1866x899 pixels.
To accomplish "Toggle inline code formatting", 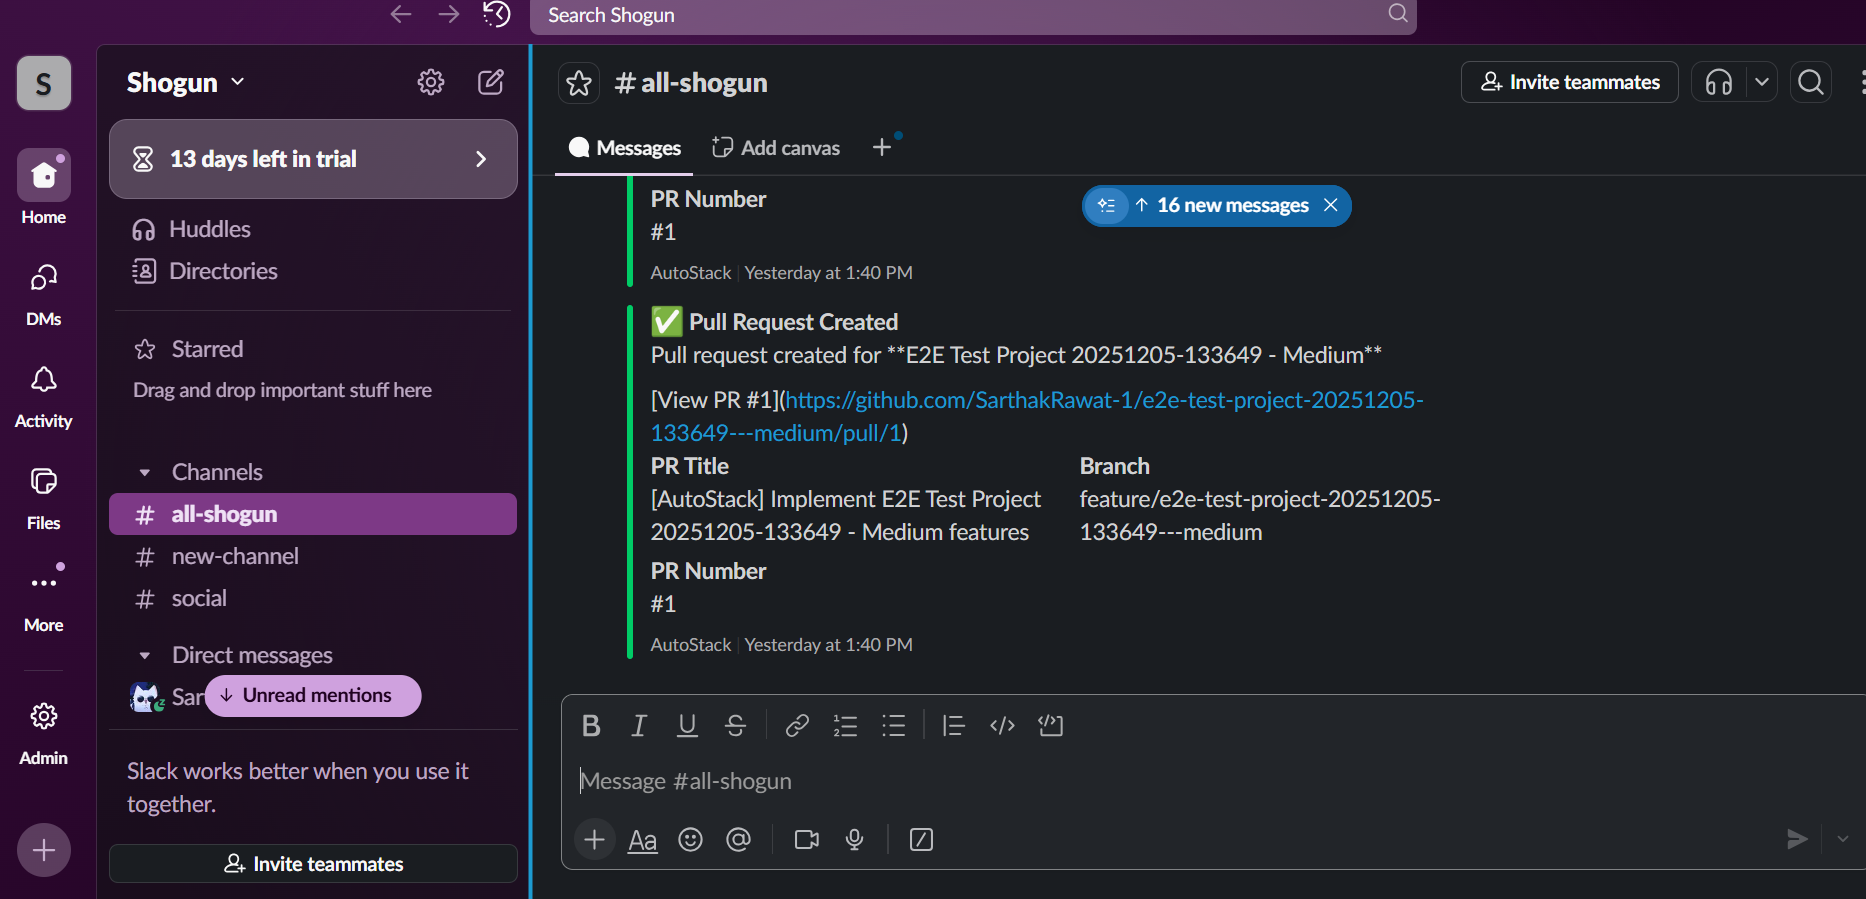I will click(x=1002, y=726).
